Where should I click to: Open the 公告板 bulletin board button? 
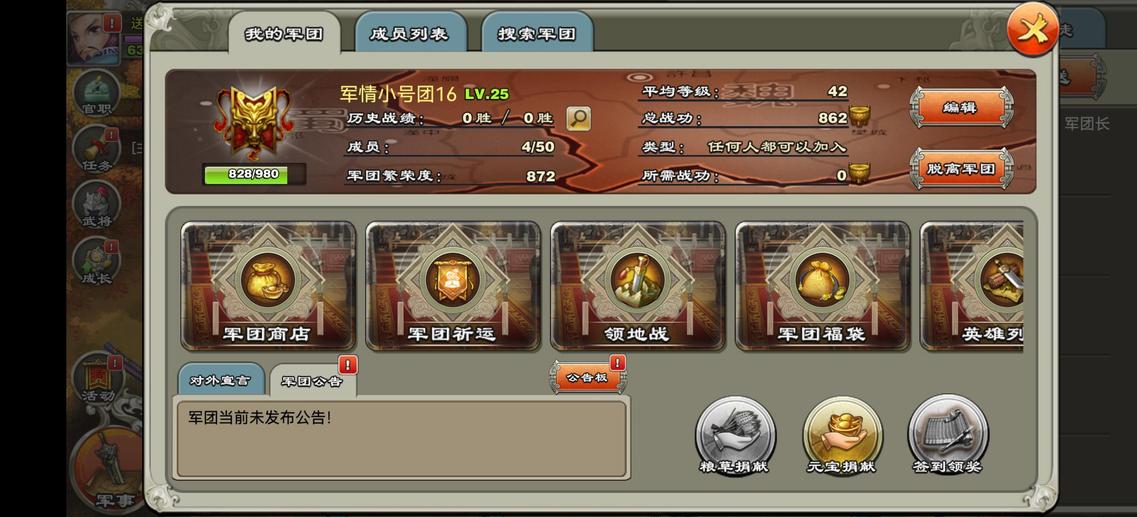pyautogui.click(x=587, y=378)
